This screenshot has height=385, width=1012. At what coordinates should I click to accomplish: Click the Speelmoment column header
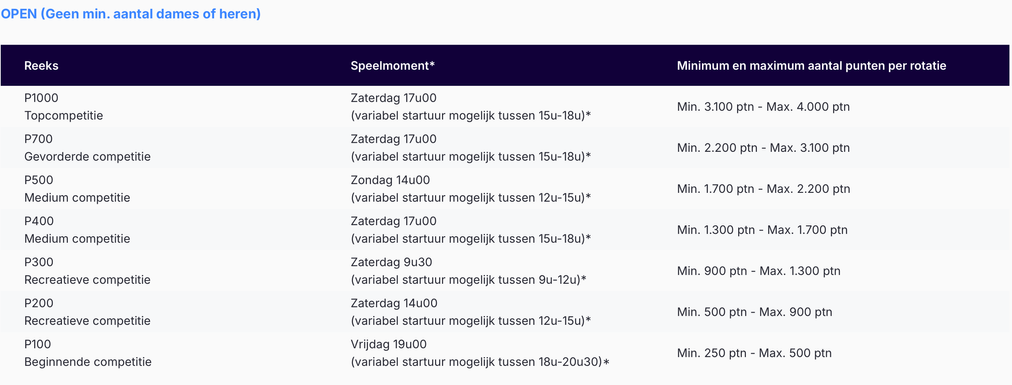tap(393, 66)
